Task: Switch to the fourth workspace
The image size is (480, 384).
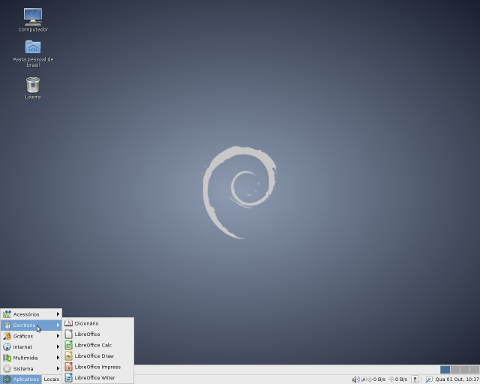Action: pyautogui.click(x=474, y=370)
